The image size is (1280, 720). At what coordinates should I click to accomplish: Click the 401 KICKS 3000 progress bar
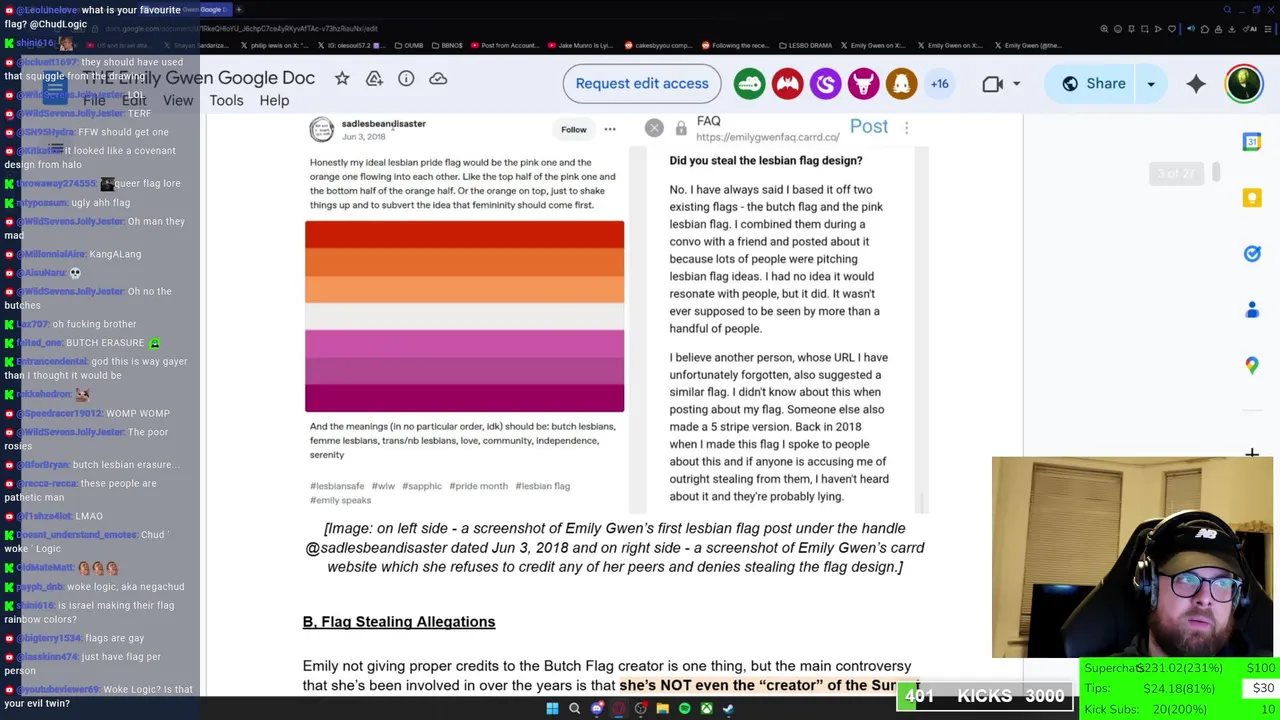tap(984, 696)
